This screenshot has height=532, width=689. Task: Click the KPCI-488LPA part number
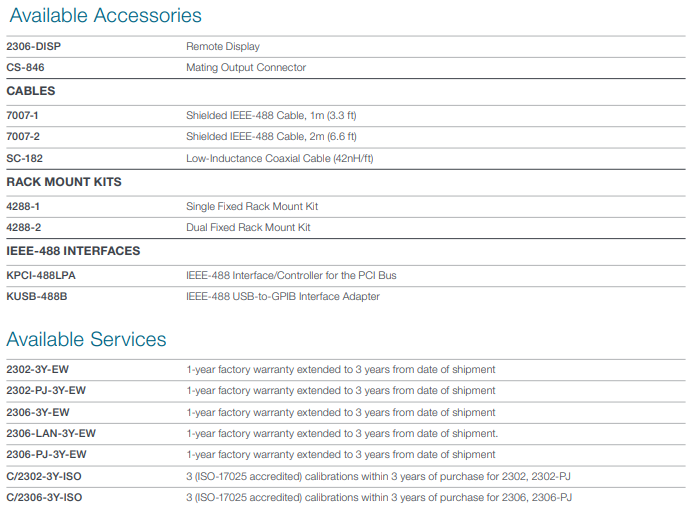pos(41,275)
